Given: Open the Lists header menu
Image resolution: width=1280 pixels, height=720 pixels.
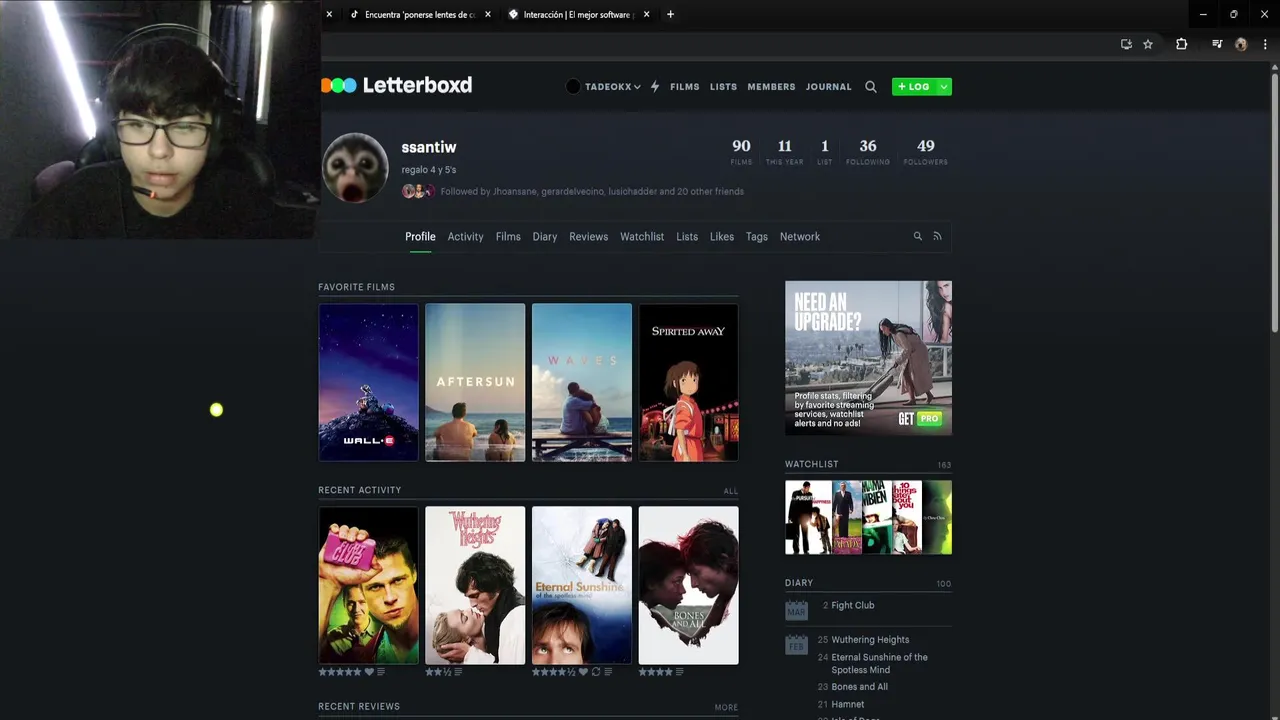Looking at the screenshot, I should pyautogui.click(x=723, y=87).
